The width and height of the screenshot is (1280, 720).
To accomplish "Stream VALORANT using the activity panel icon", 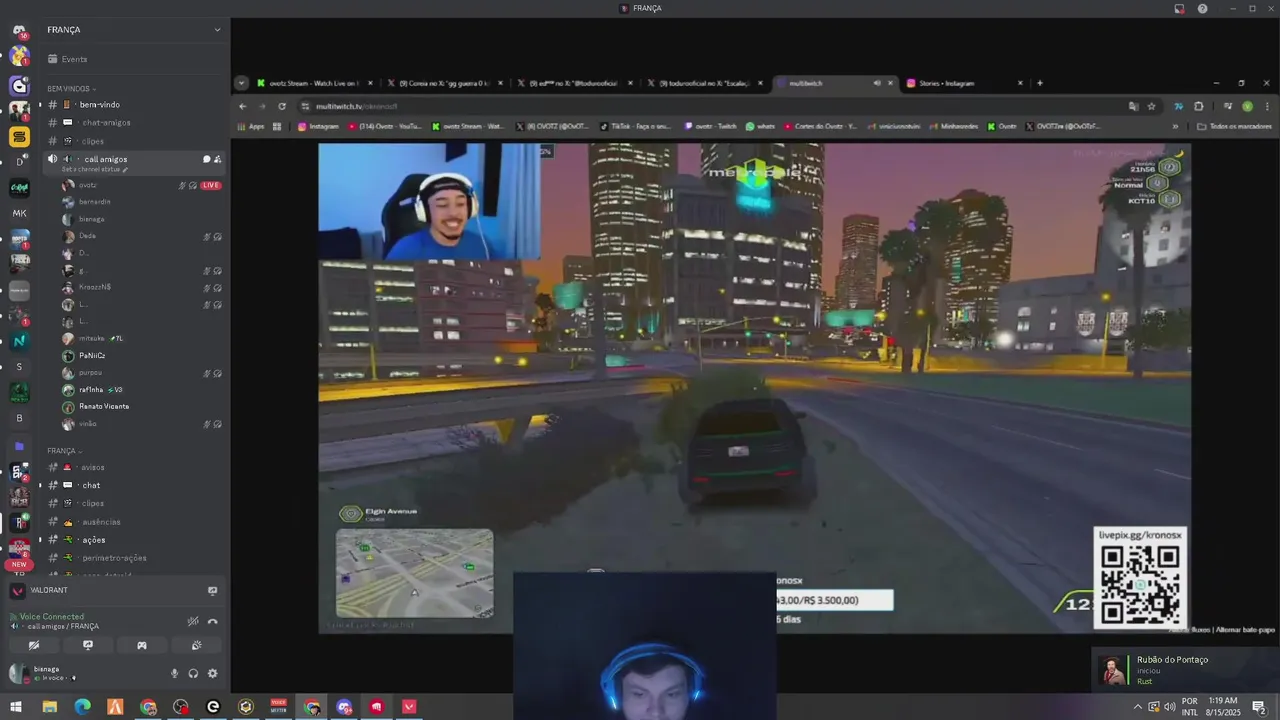I will pos(212,591).
